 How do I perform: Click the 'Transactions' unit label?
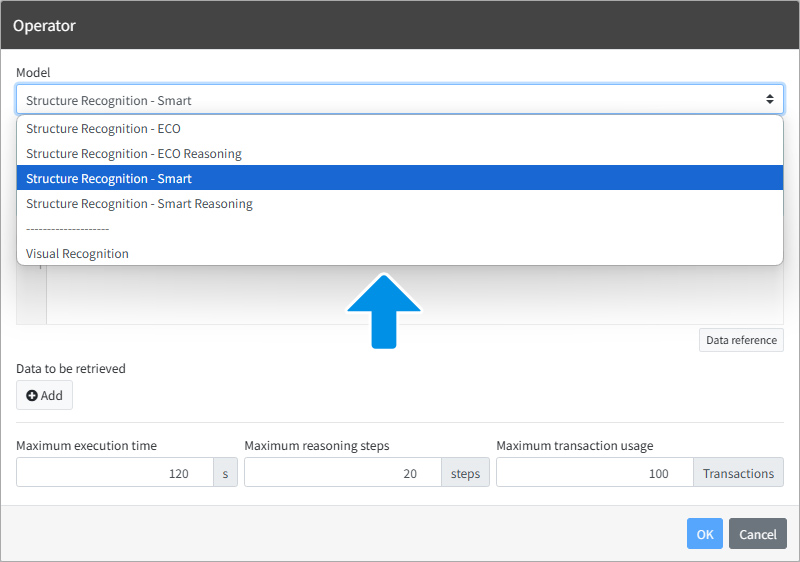pos(738,472)
